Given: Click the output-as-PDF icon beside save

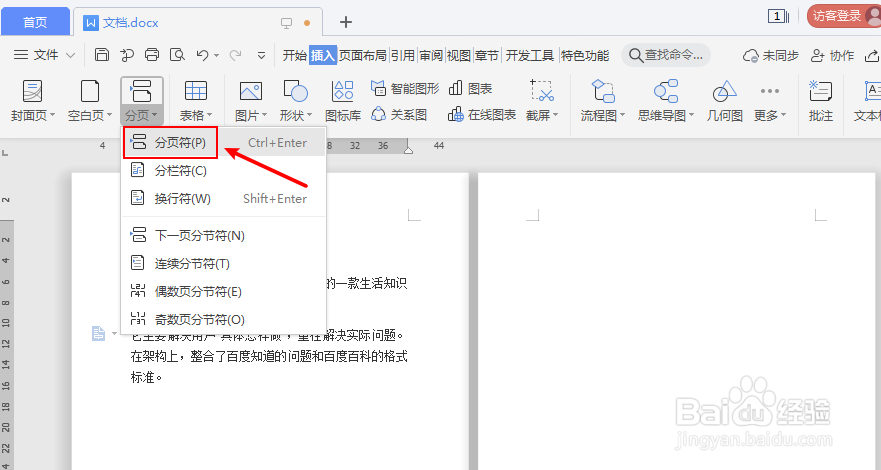Looking at the screenshot, I should point(127,54).
